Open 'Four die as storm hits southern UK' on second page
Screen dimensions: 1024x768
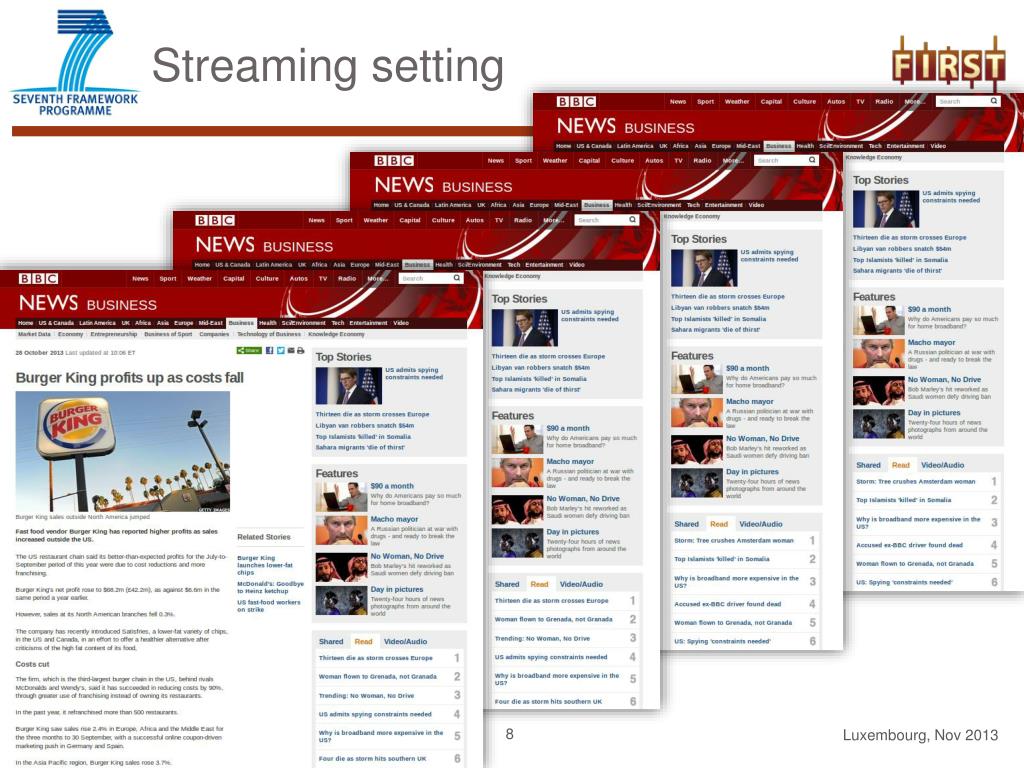point(548,701)
